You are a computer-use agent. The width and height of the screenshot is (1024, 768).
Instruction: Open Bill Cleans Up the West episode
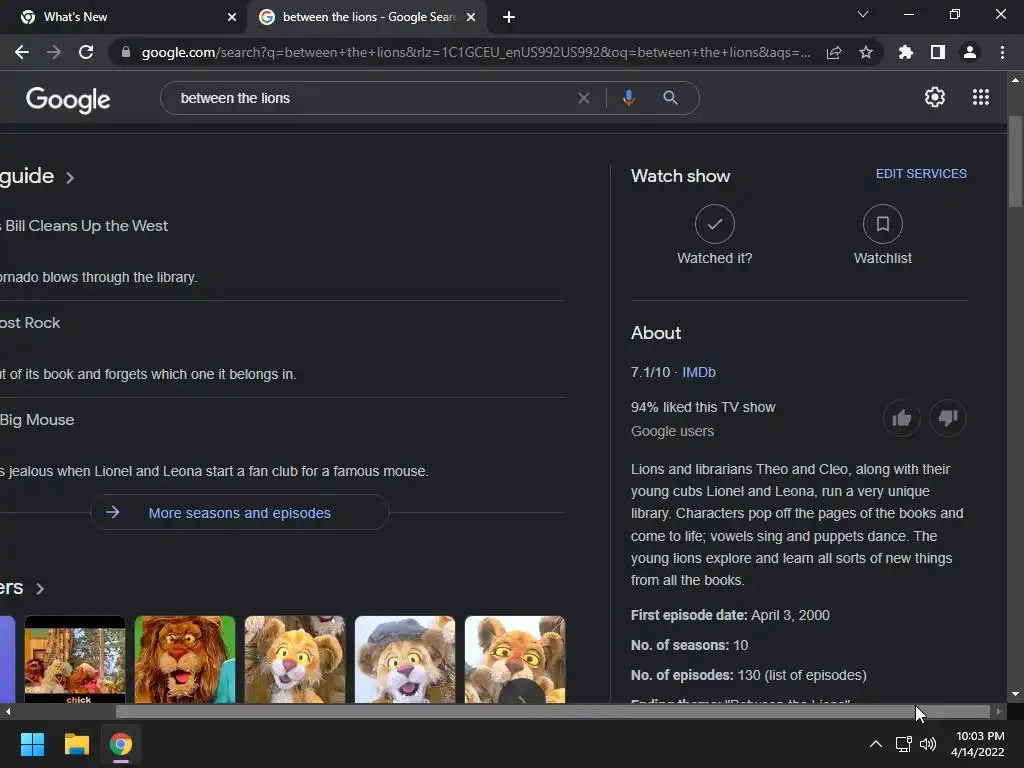point(84,226)
